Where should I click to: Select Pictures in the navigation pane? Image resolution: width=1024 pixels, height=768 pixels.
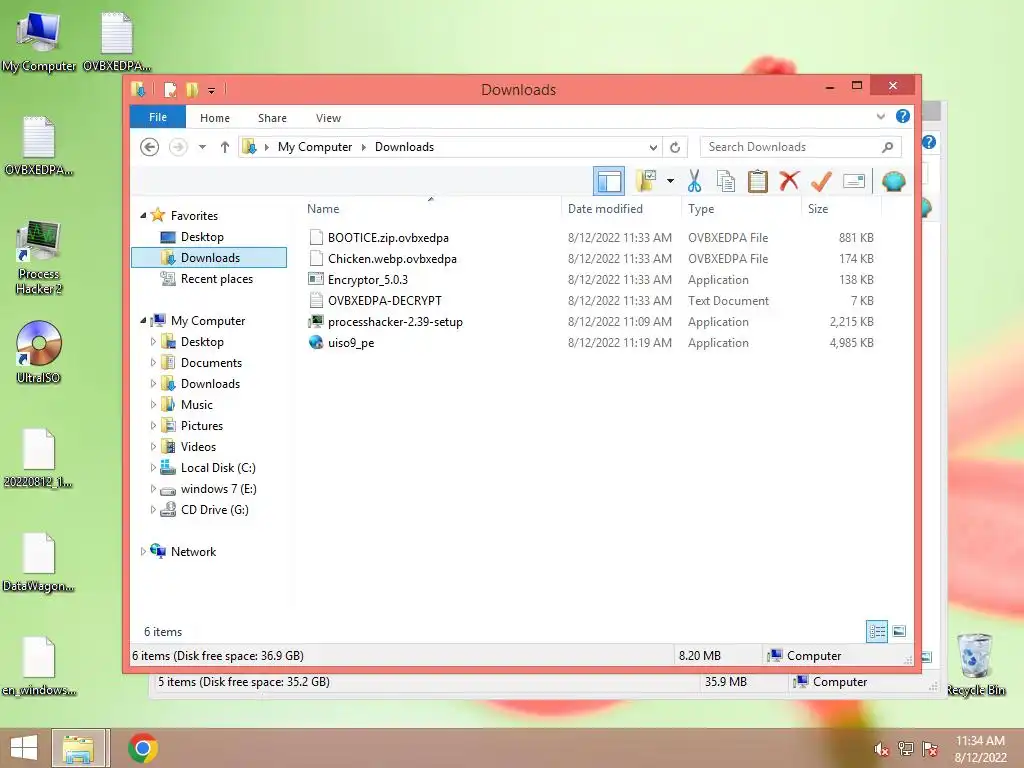point(201,426)
